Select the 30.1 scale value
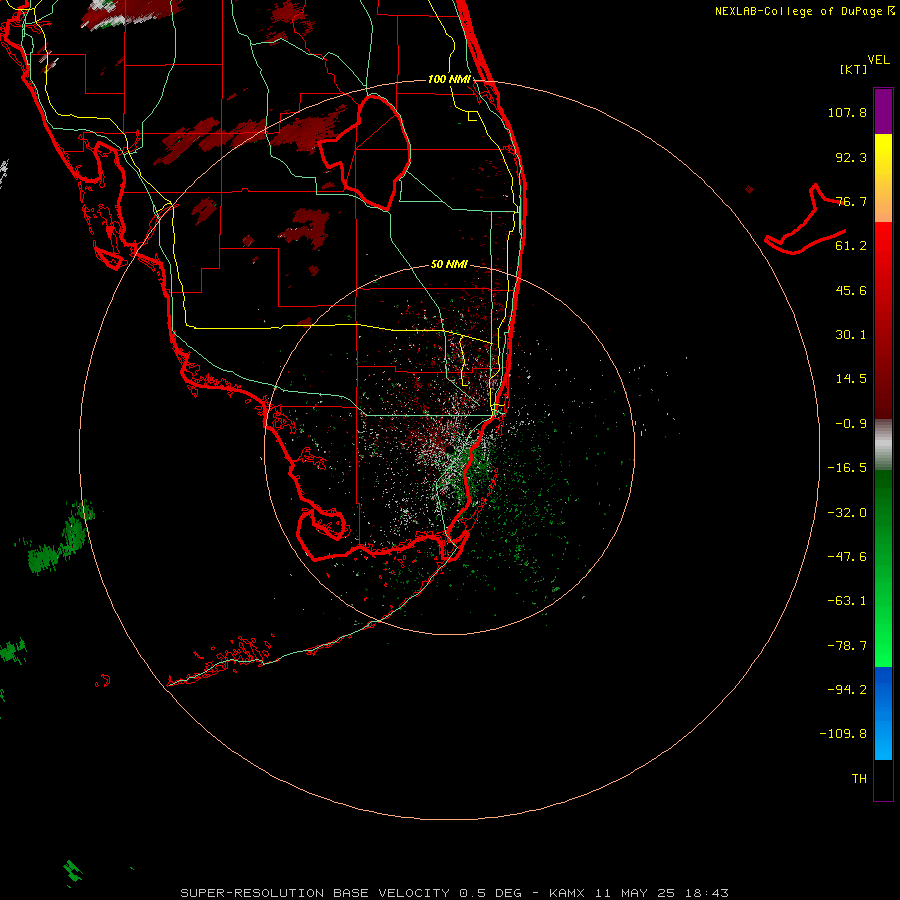Screen dimensions: 900x900 (x=851, y=335)
